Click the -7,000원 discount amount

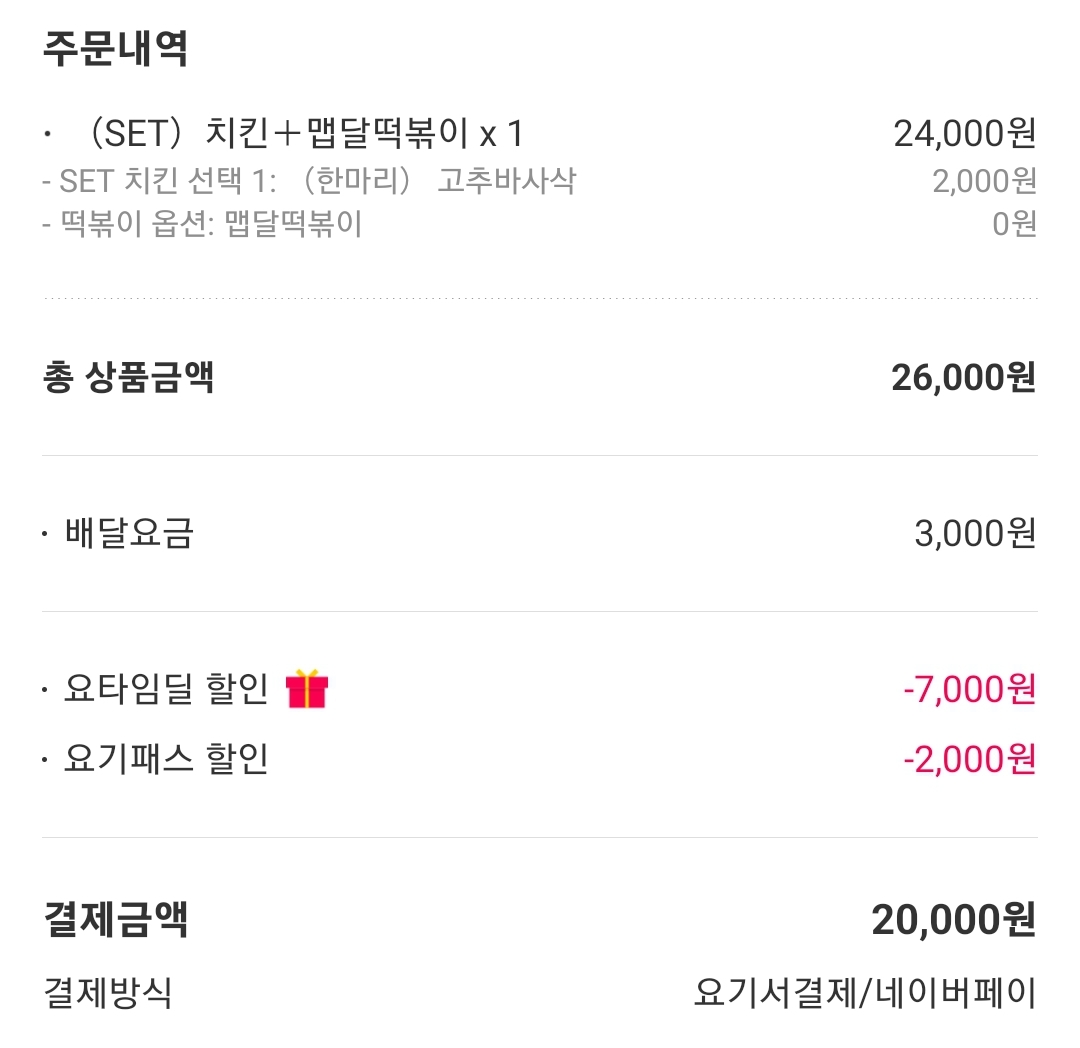click(x=969, y=690)
